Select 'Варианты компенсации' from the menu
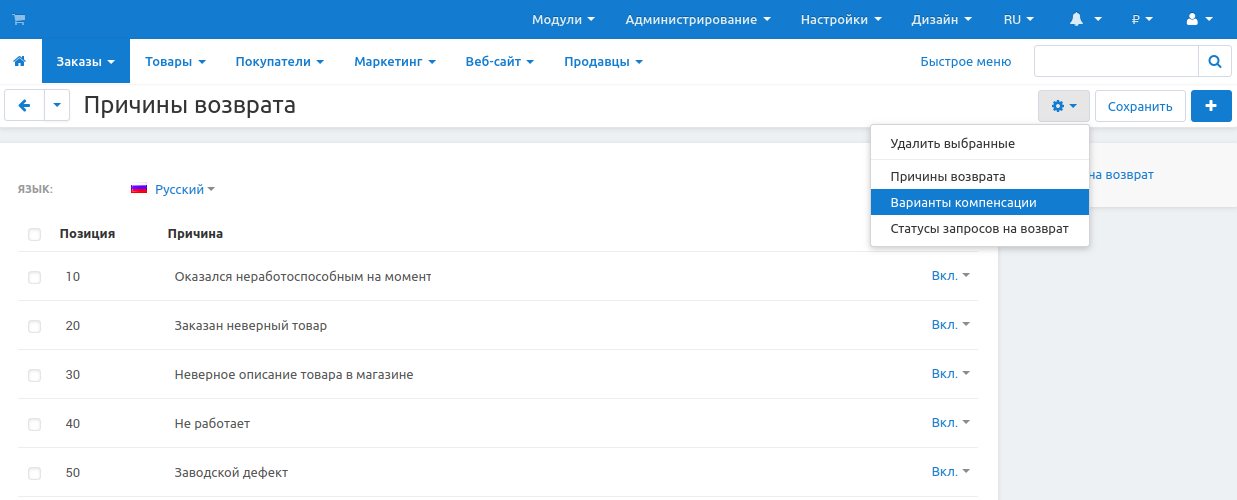 963,202
